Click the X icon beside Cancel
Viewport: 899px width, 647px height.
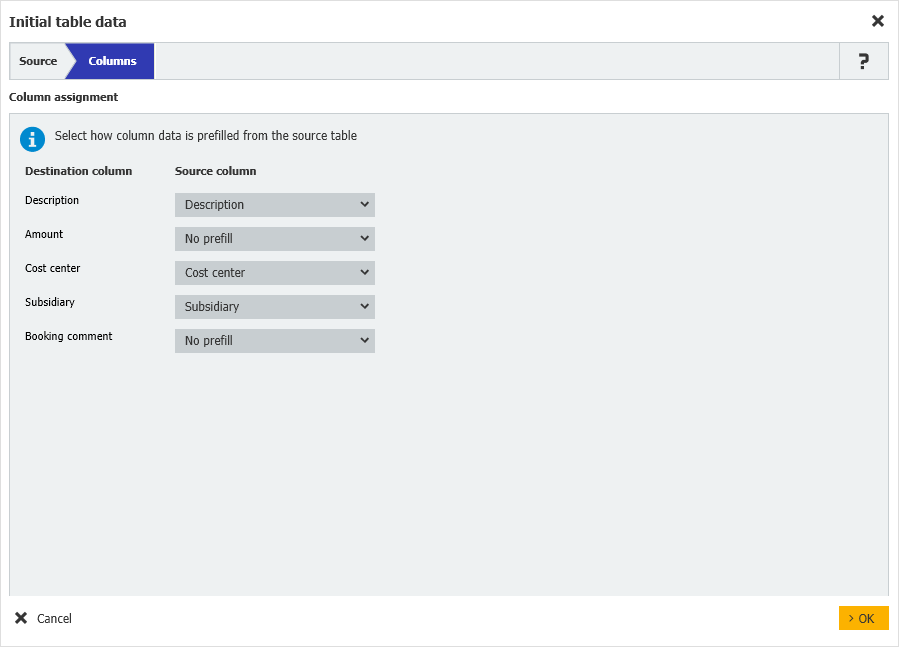[x=20, y=618]
